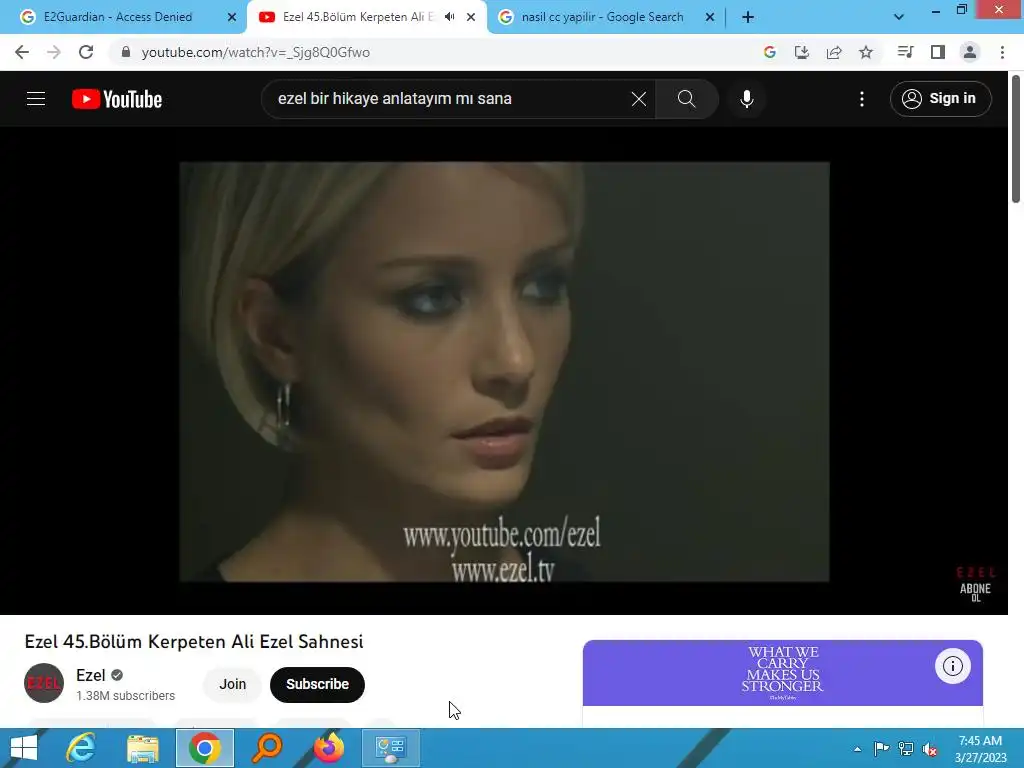Click the YouTube search magnifier button

[686, 99]
